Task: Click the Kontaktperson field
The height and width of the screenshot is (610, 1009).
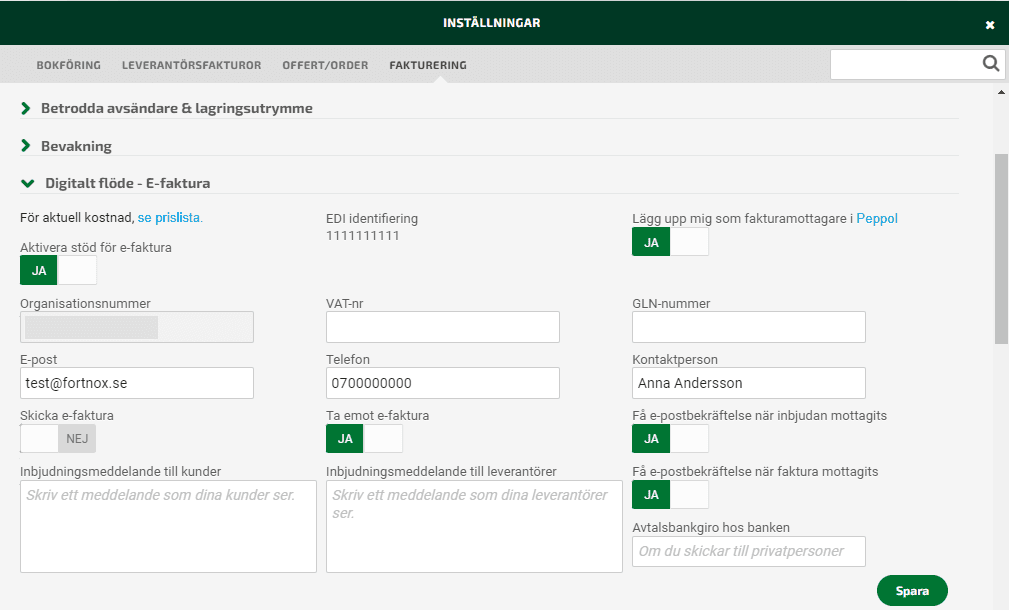Action: [x=749, y=383]
